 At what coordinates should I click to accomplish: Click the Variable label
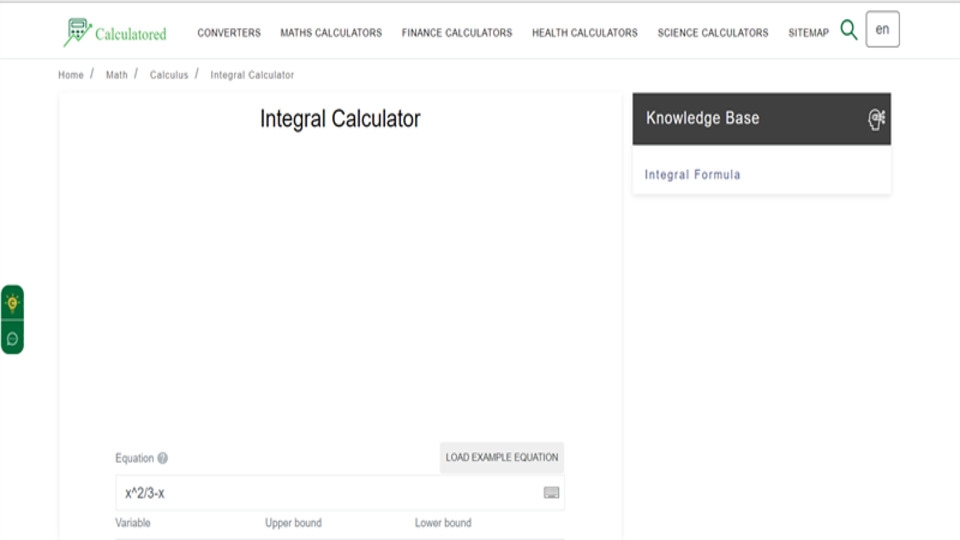click(133, 523)
